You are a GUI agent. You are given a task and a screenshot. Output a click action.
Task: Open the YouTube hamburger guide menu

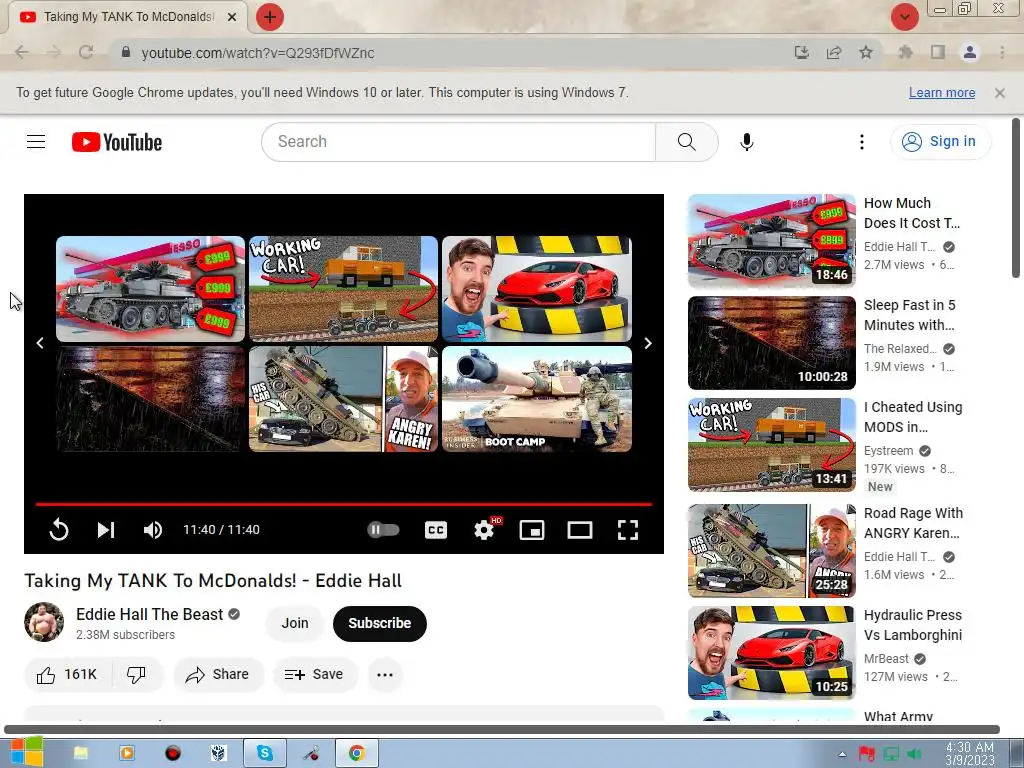tap(36, 142)
